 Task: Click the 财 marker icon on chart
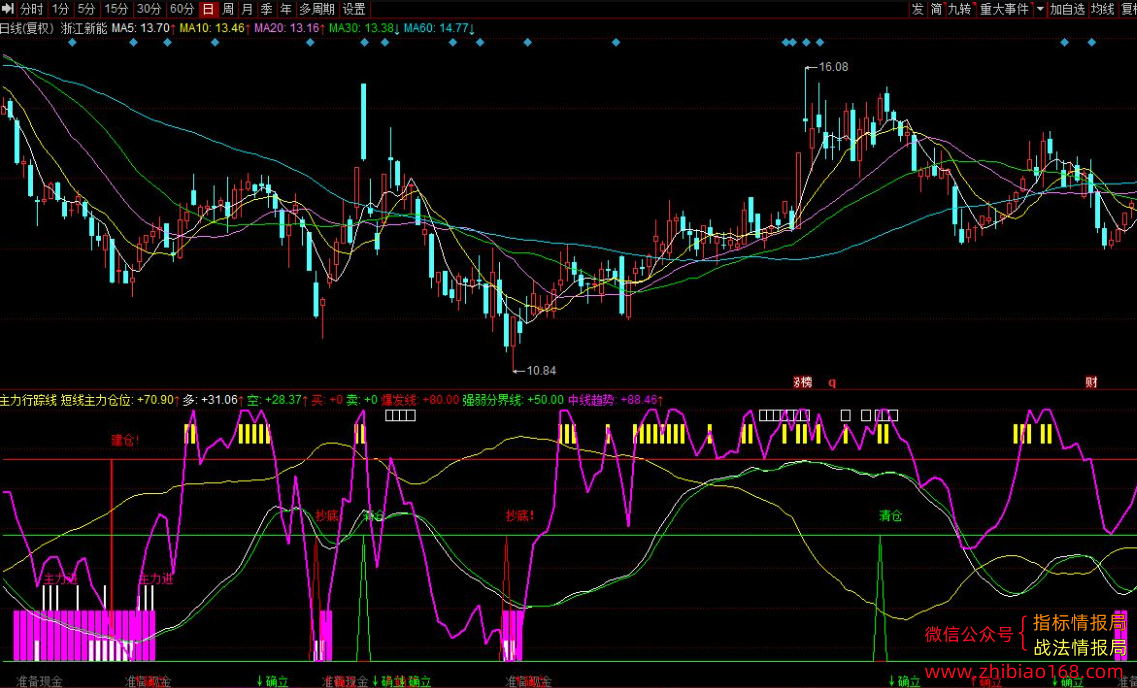click(1091, 381)
